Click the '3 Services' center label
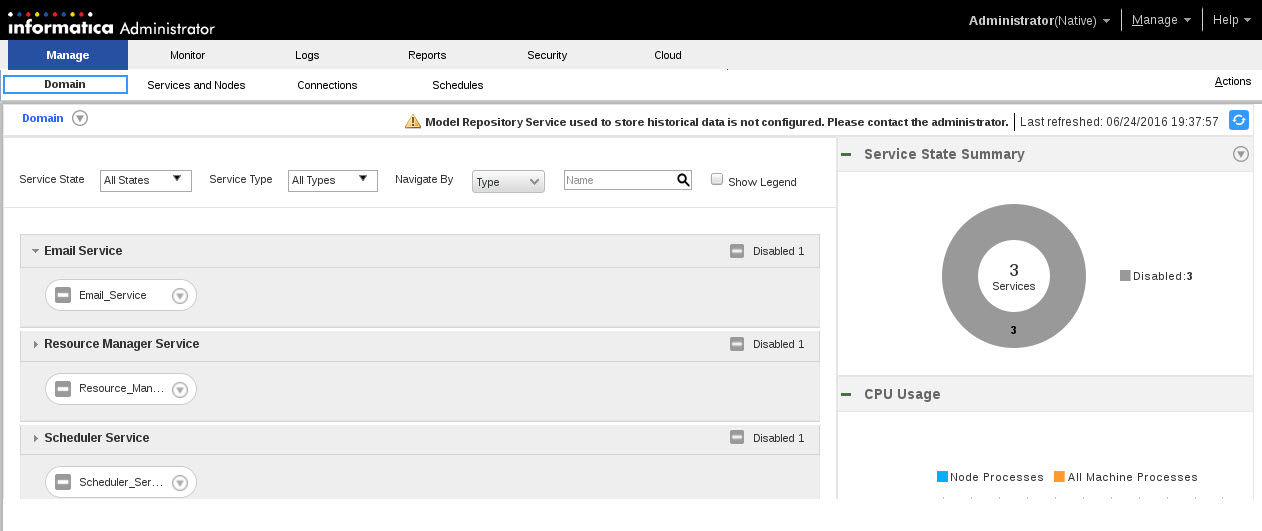 click(1013, 277)
